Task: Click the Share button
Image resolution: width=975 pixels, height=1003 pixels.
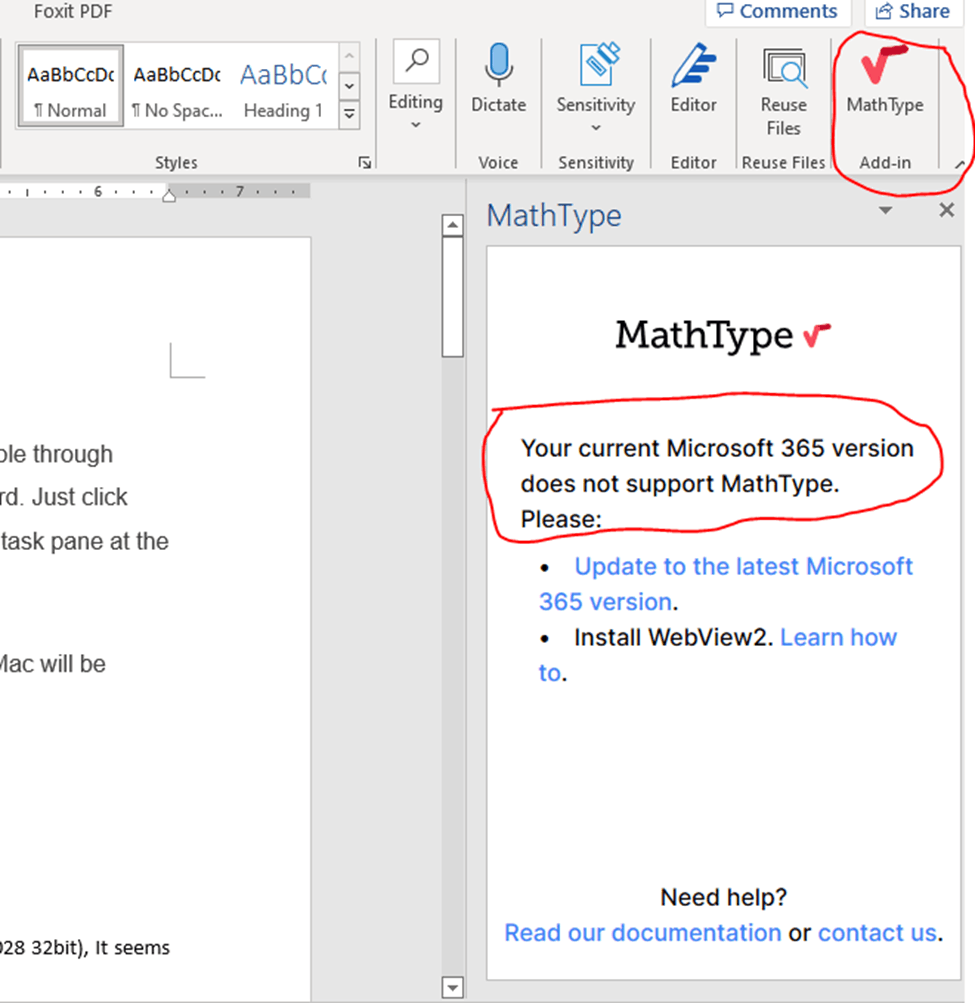Action: coord(913,12)
